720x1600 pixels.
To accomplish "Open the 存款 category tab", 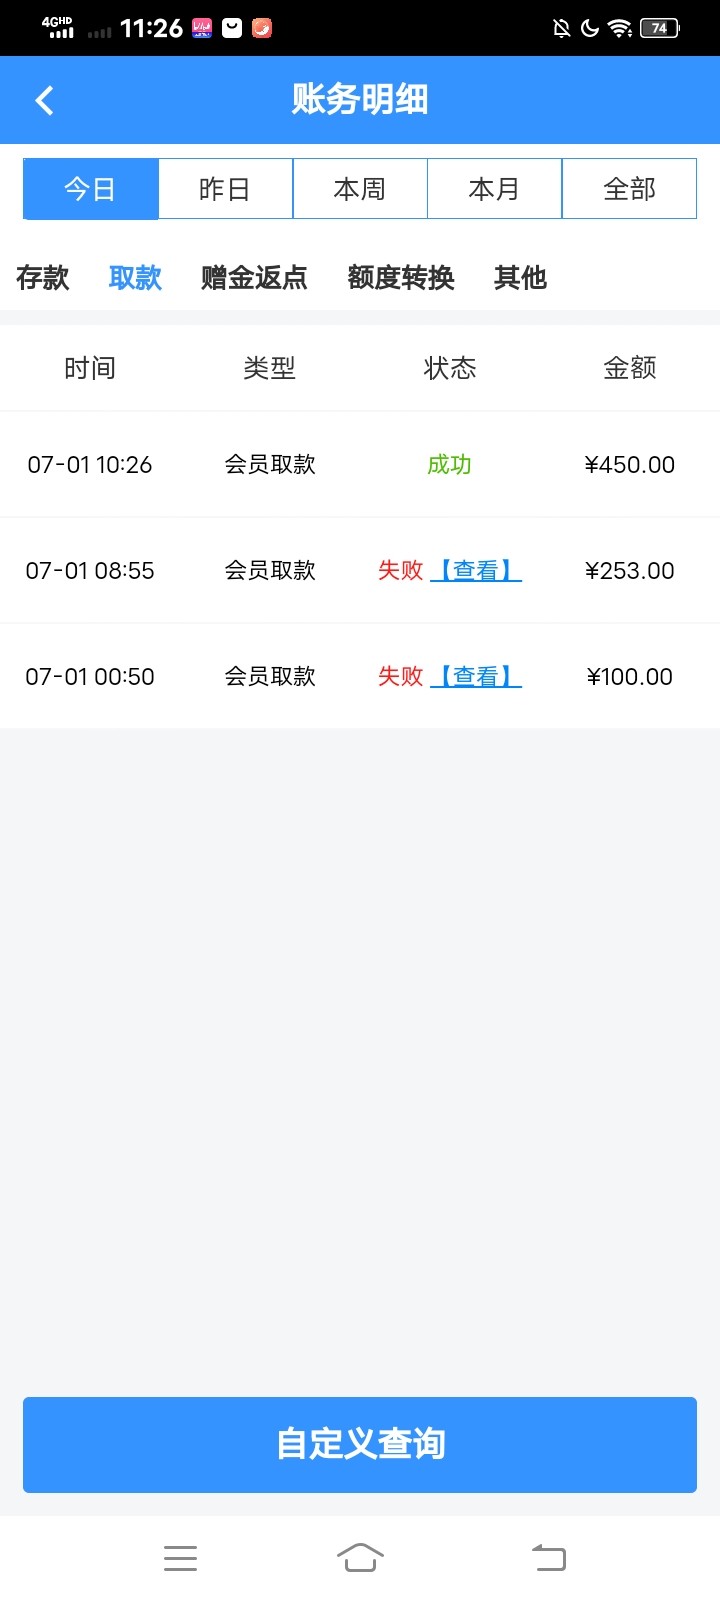I will (x=43, y=278).
